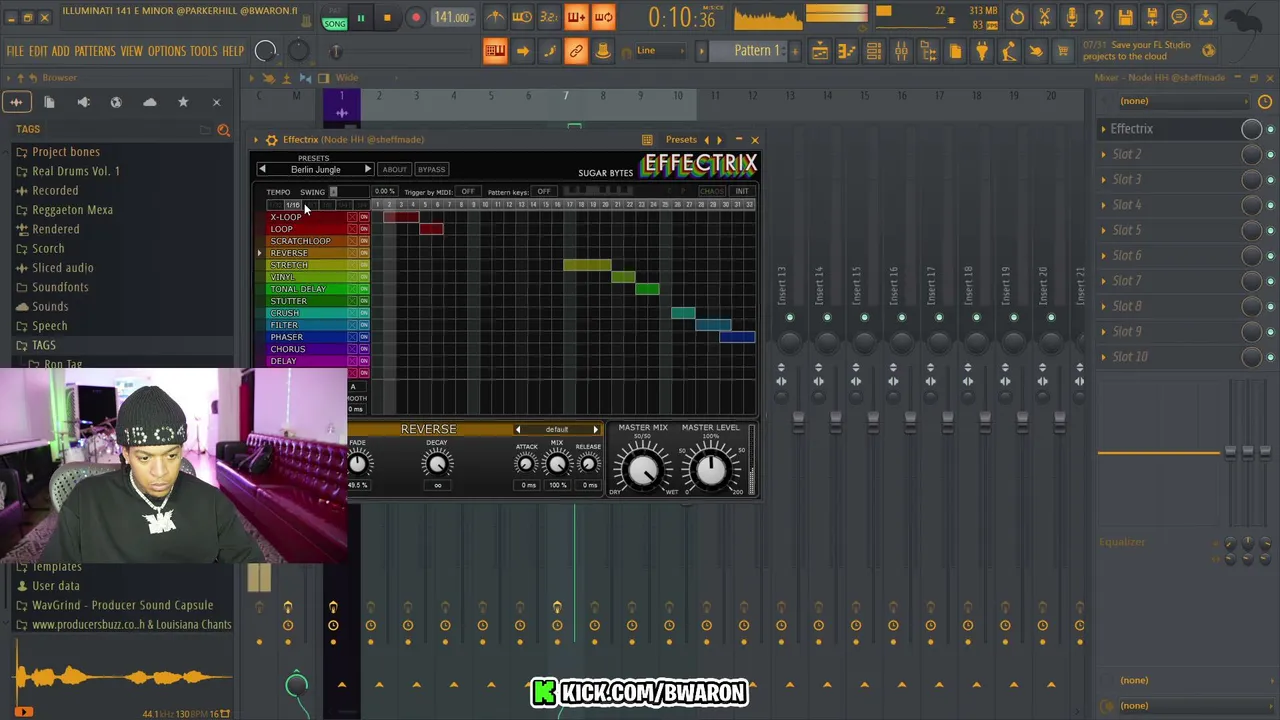Open the Playlist view icon

tap(819, 51)
